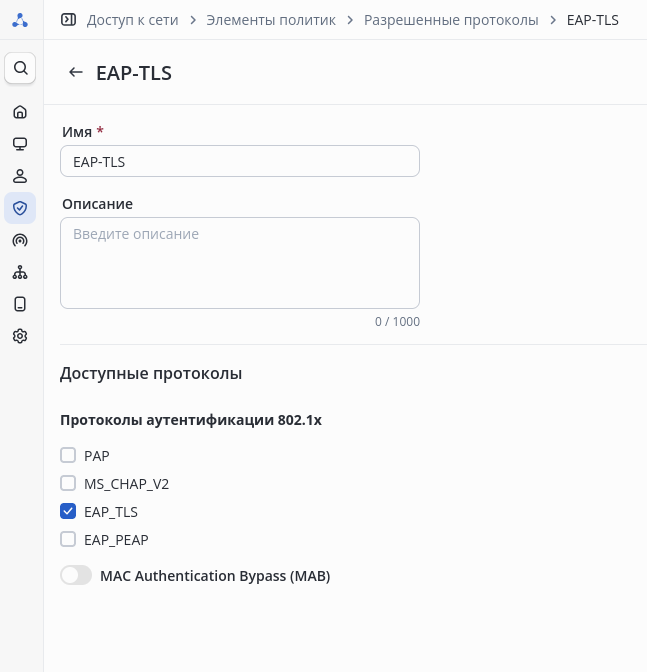Open the network hierarchy sidebar icon
The height and width of the screenshot is (672, 647).
click(x=20, y=272)
